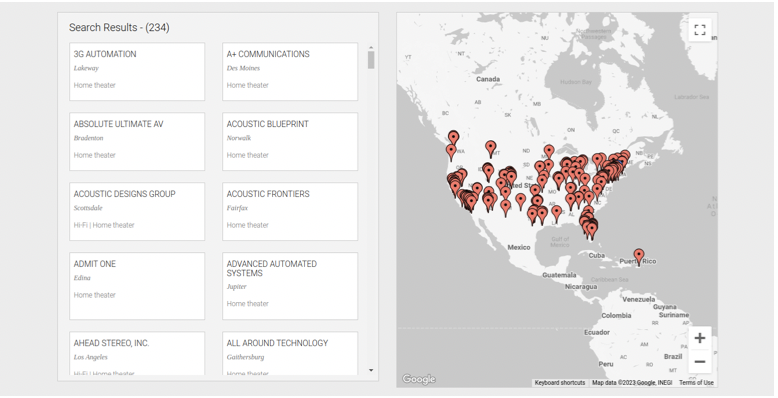
Task: Open the ACOUSTIC DESIGNS GROUP Scottsdale card
Action: 137,211
